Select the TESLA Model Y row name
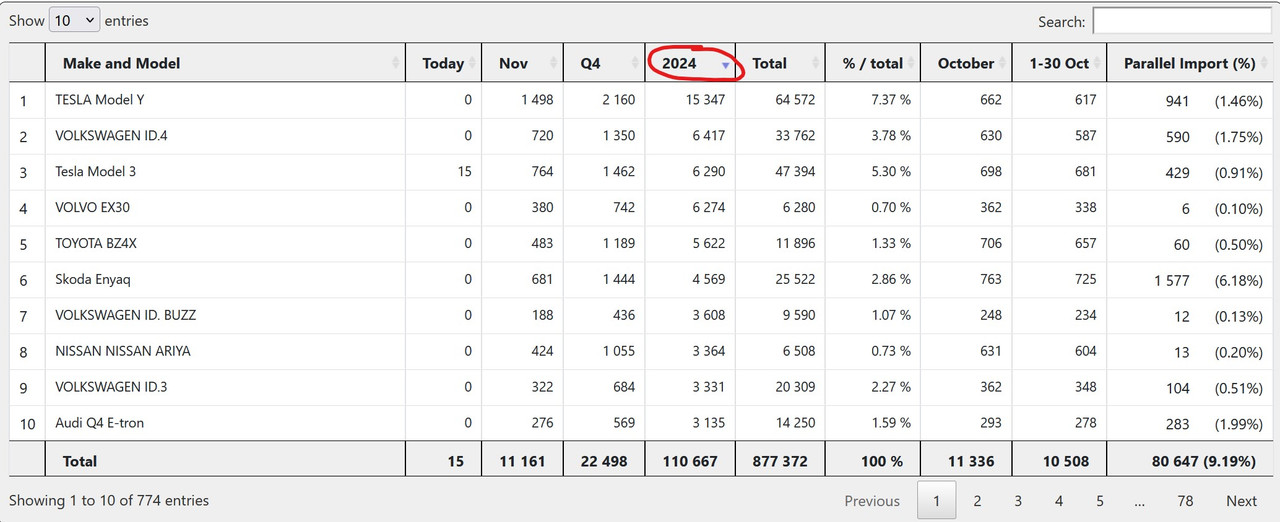 (x=100, y=100)
